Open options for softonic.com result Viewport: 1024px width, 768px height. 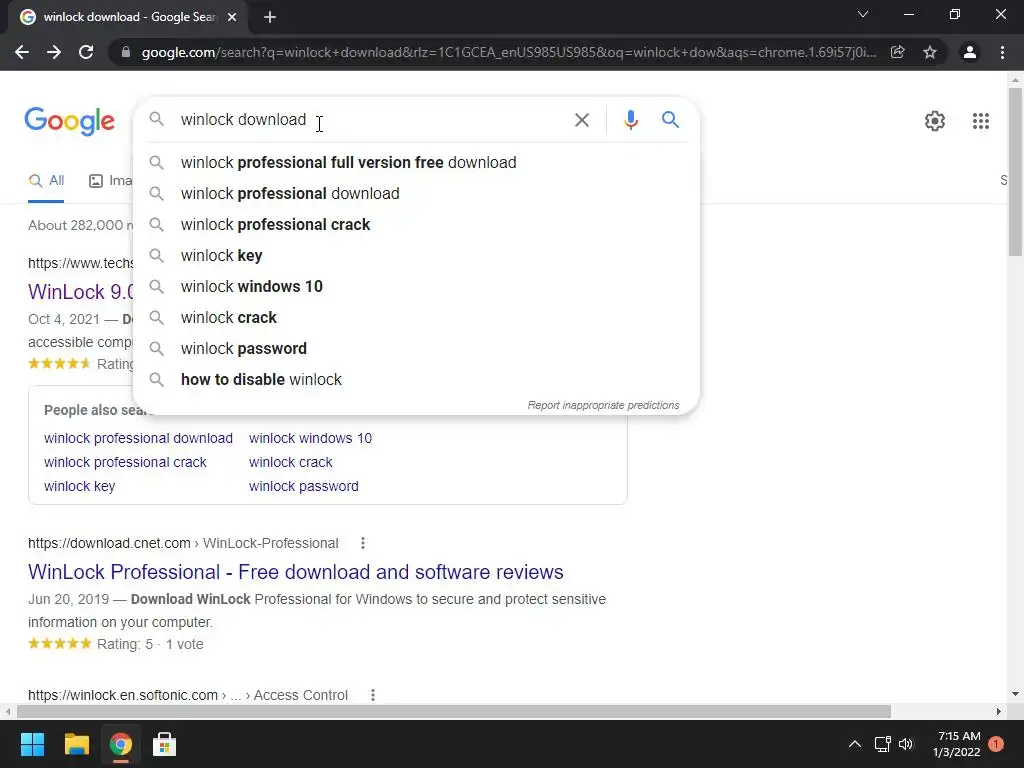372,696
